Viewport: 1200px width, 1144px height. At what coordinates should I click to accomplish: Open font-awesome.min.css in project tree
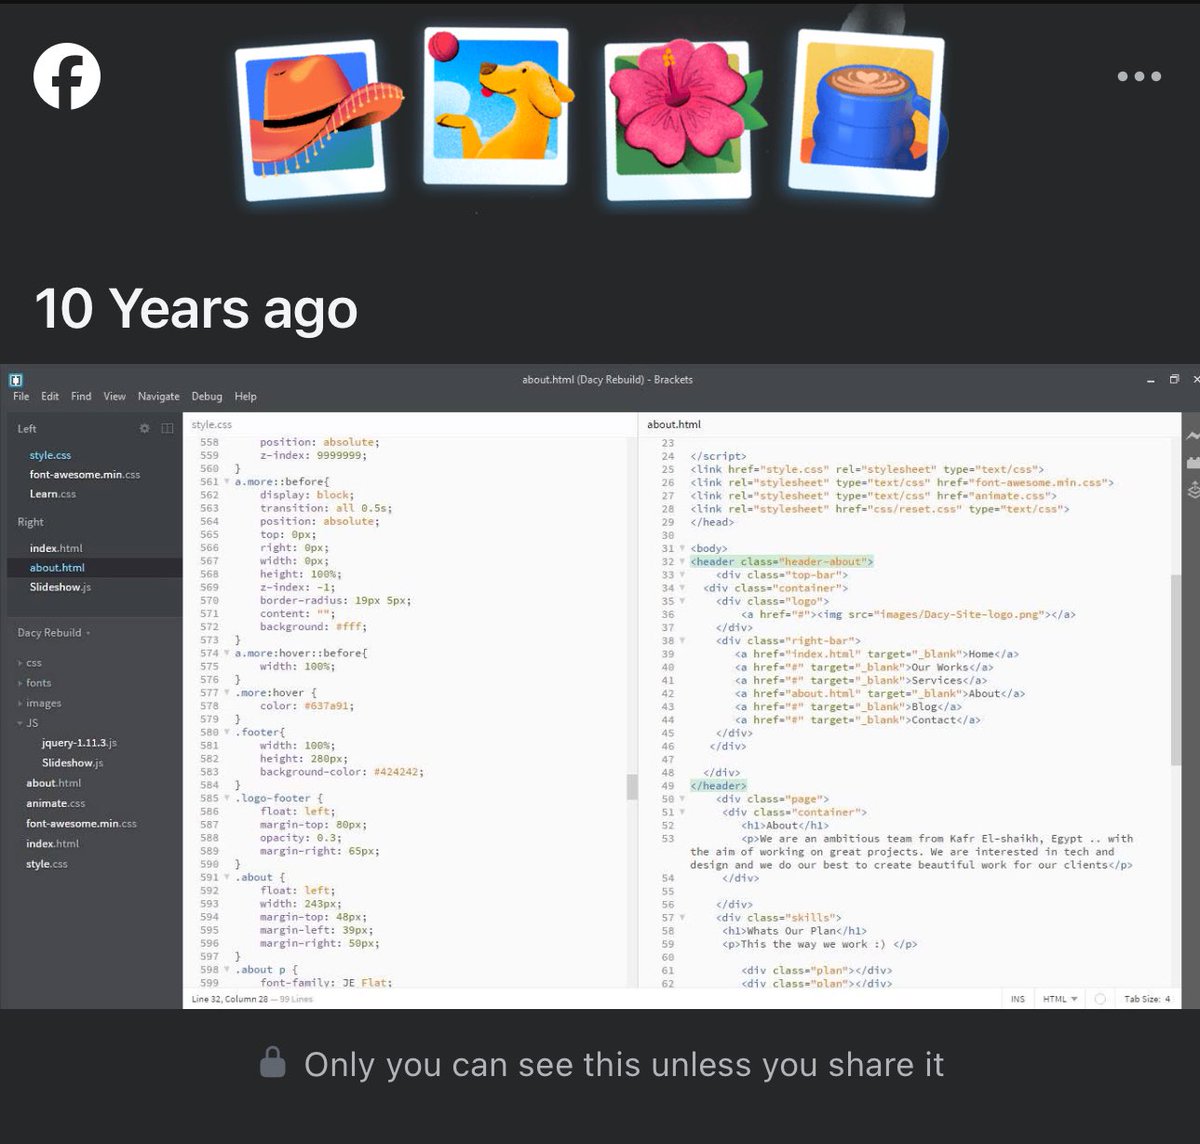[81, 823]
